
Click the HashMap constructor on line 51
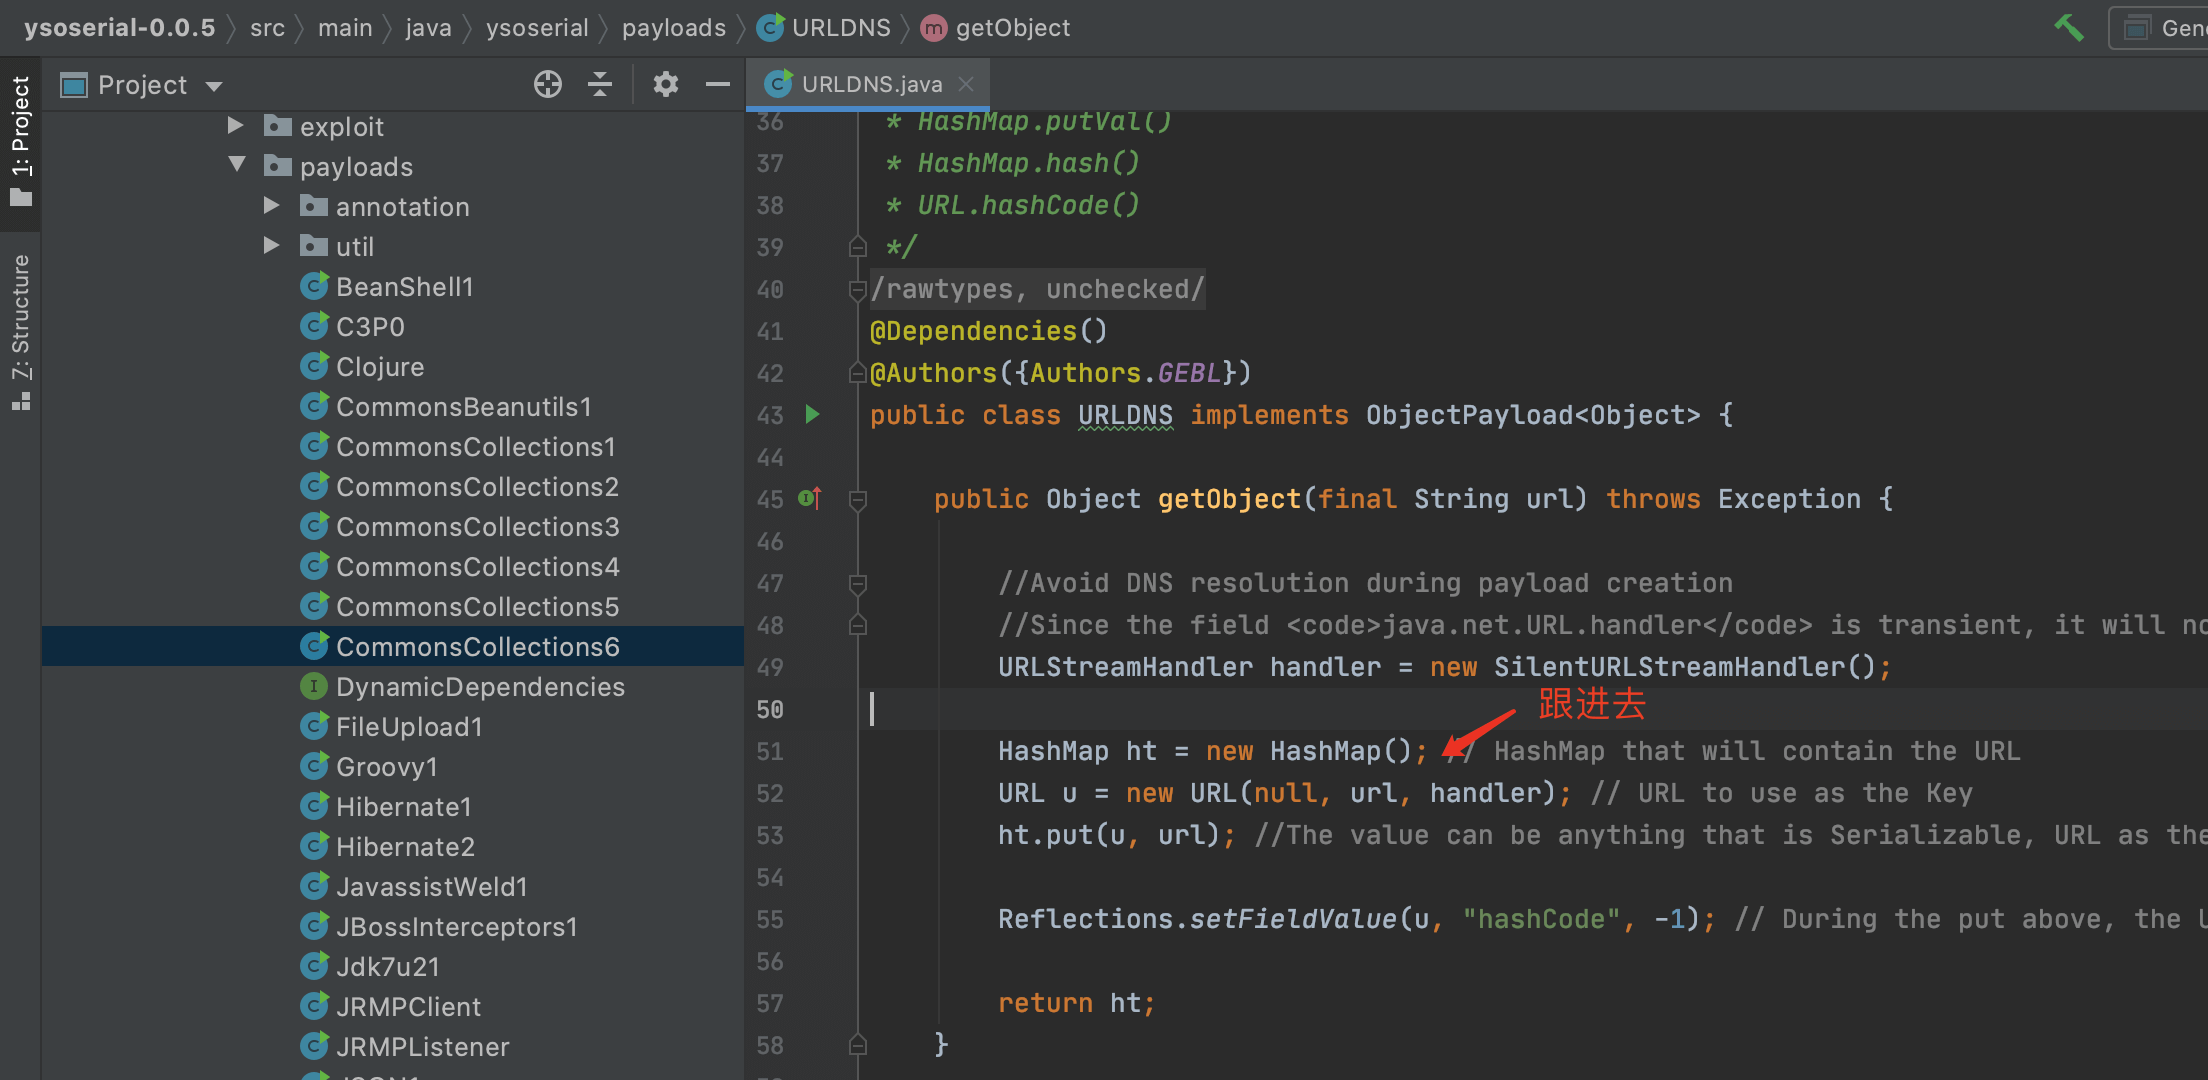pos(1325,751)
